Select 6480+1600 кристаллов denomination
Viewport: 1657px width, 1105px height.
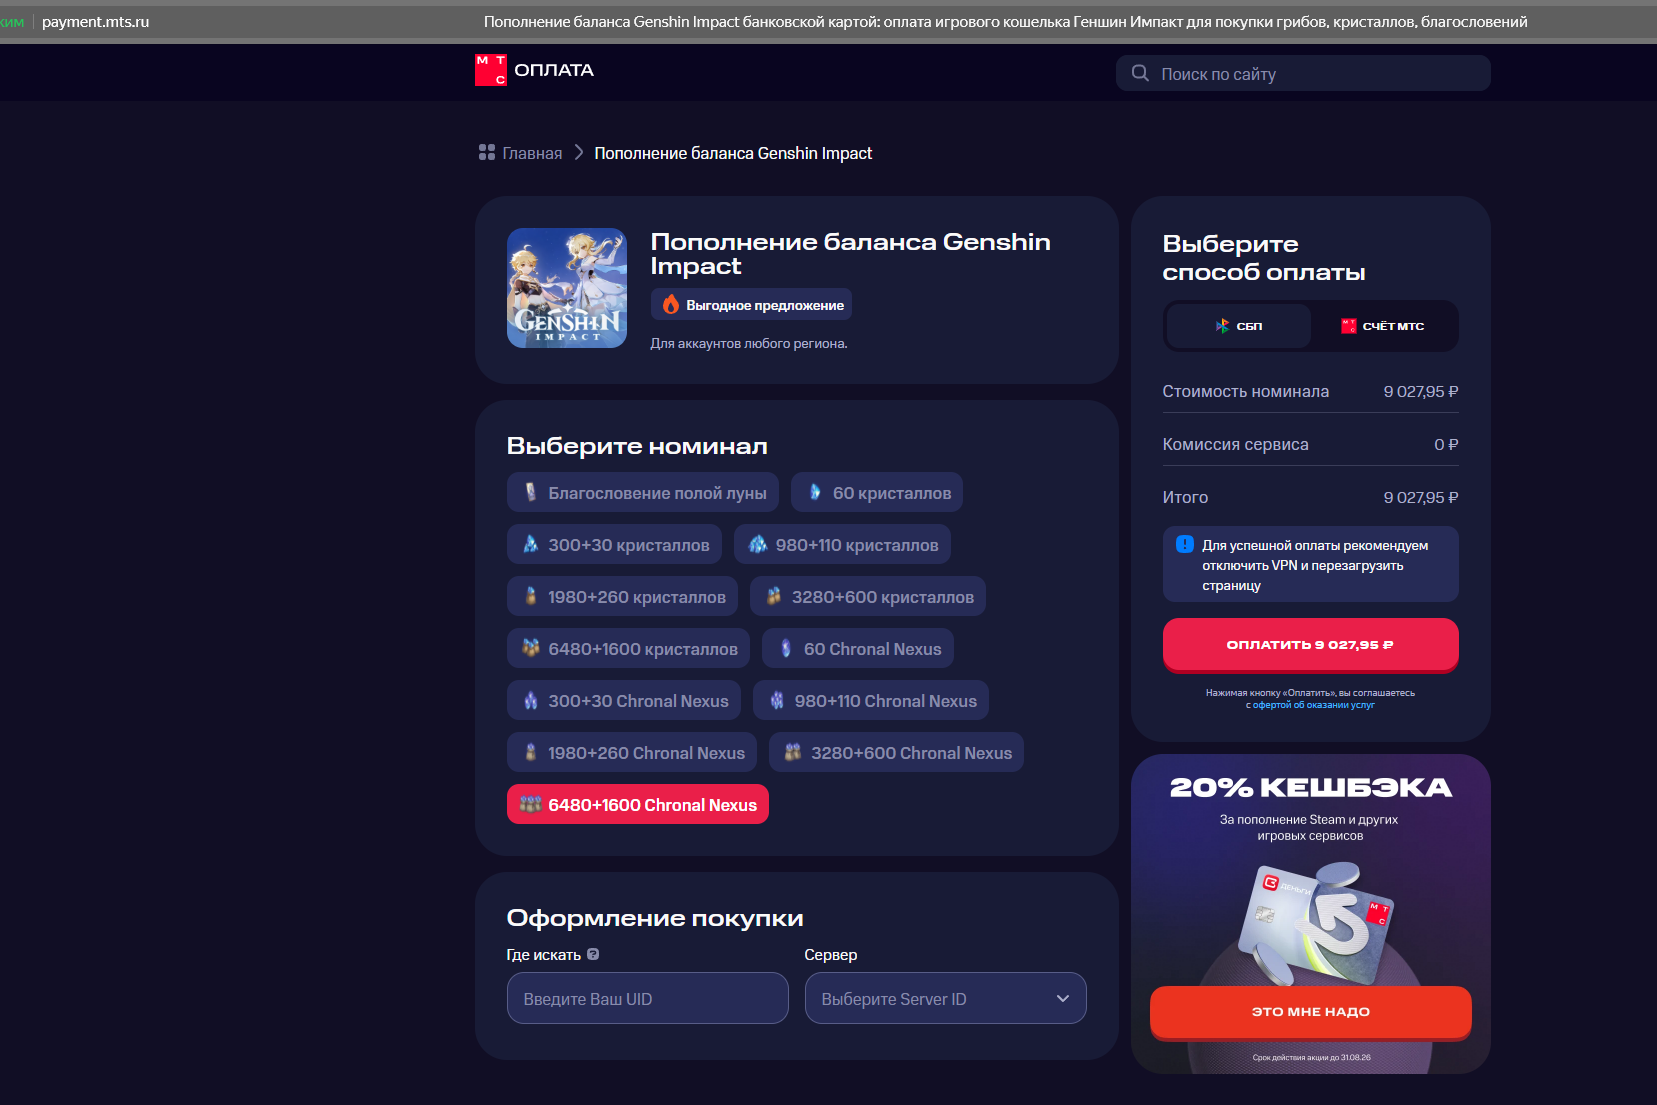tap(628, 648)
